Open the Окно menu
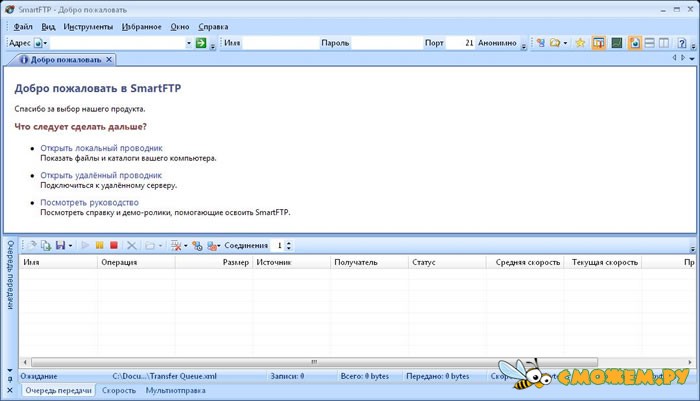 (179, 27)
